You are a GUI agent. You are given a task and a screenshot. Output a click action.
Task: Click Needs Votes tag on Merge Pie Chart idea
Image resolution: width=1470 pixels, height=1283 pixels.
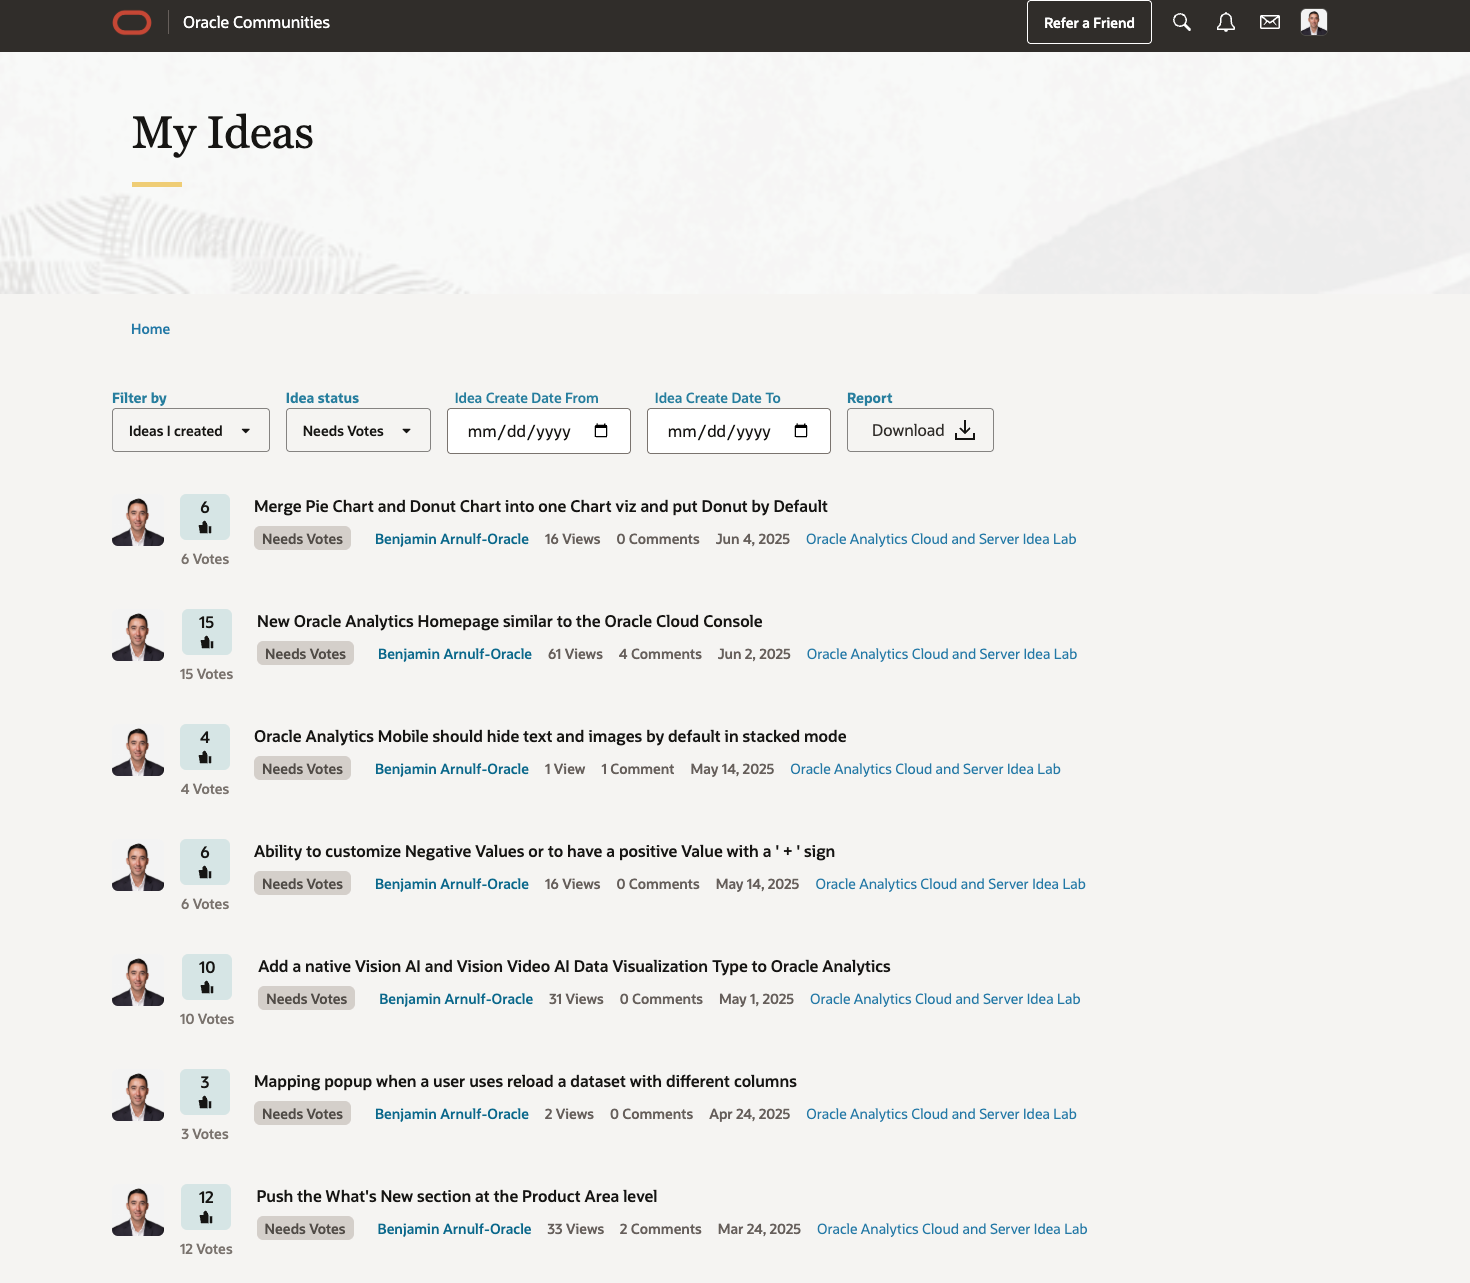302,539
